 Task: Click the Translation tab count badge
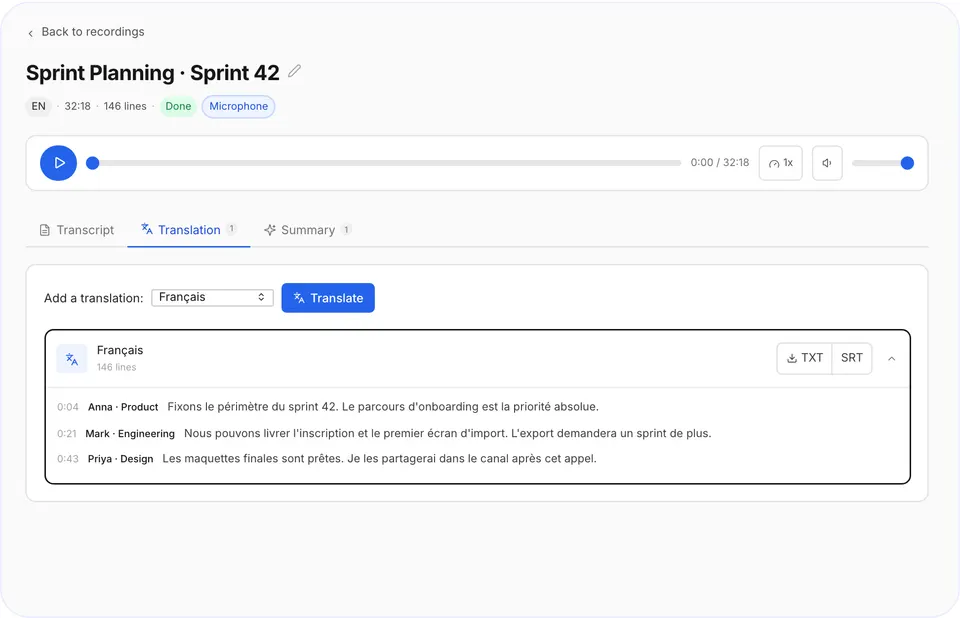click(231, 228)
